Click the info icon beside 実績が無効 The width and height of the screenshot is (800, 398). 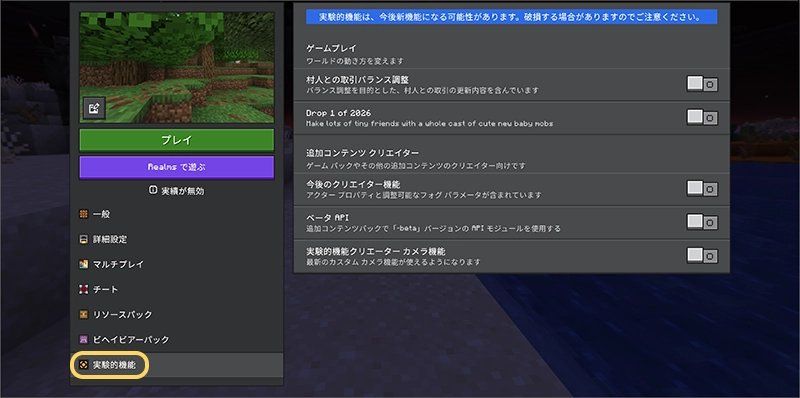pyautogui.click(x=153, y=190)
